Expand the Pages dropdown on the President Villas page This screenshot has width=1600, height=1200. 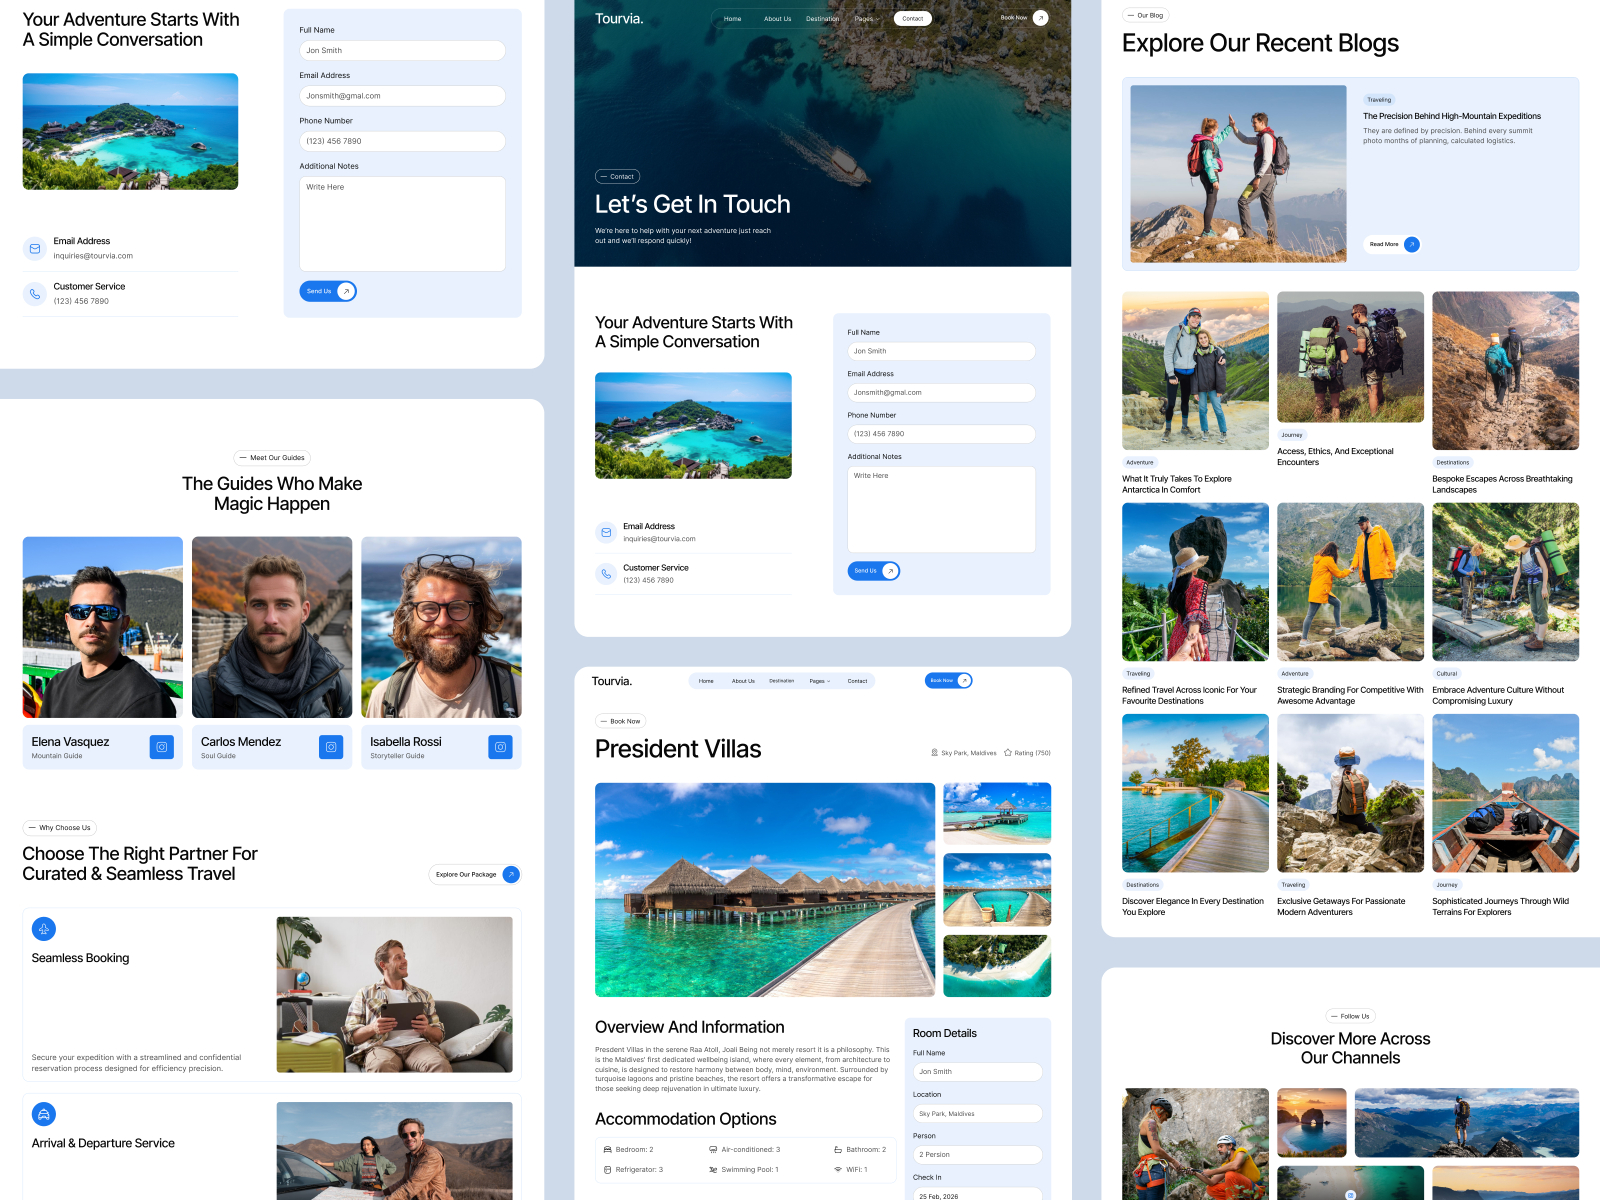[x=820, y=681]
